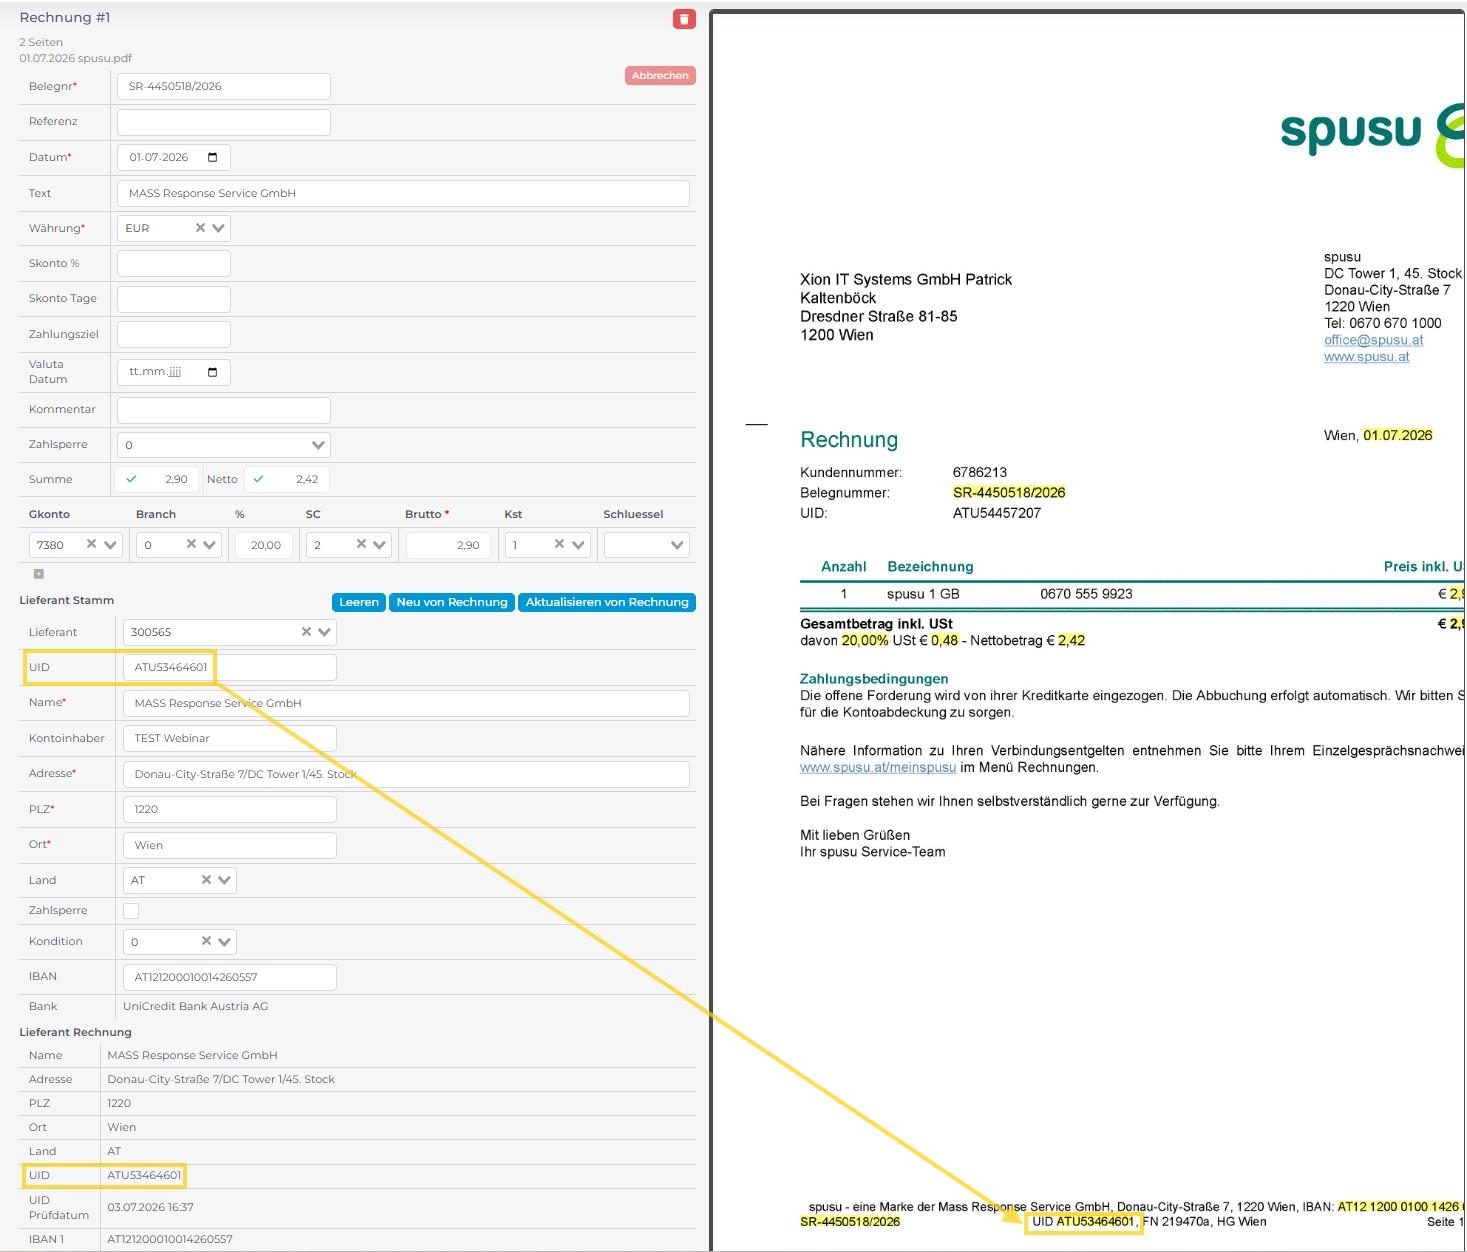Open the calendar picker in the Datum field
Image resolution: width=1467 pixels, height=1252 pixels.
tap(213, 157)
